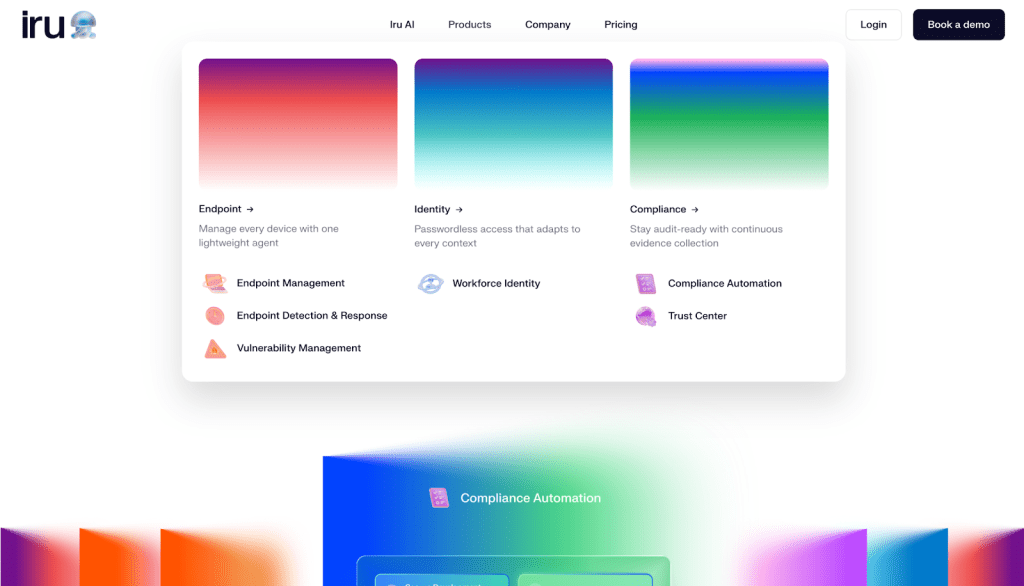Viewport: 1024px width, 586px height.
Task: Go to the Pricing page
Action: coord(620,25)
